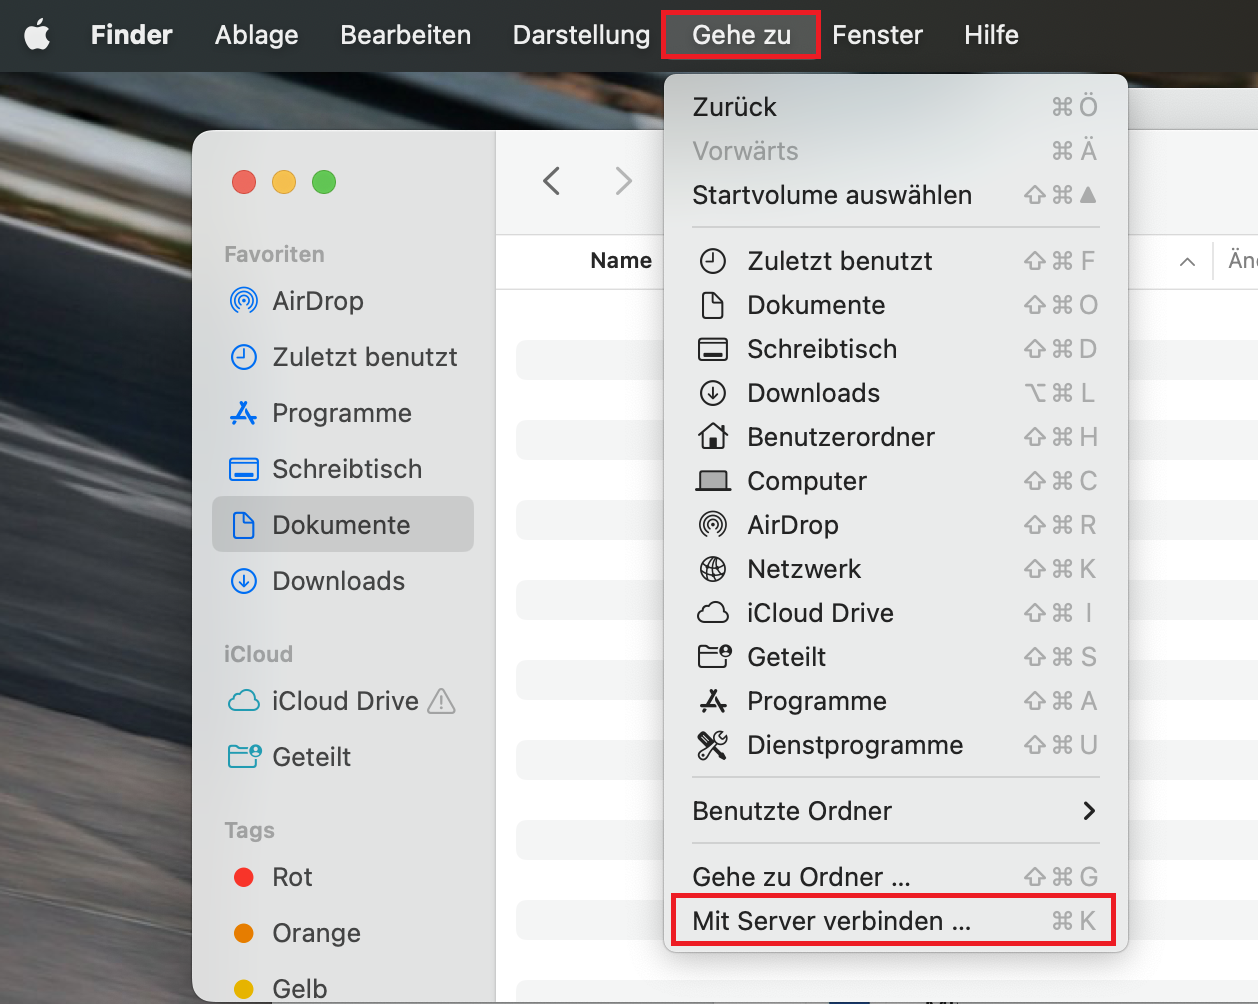Select the yellow Gelb tag dot

pos(243,989)
